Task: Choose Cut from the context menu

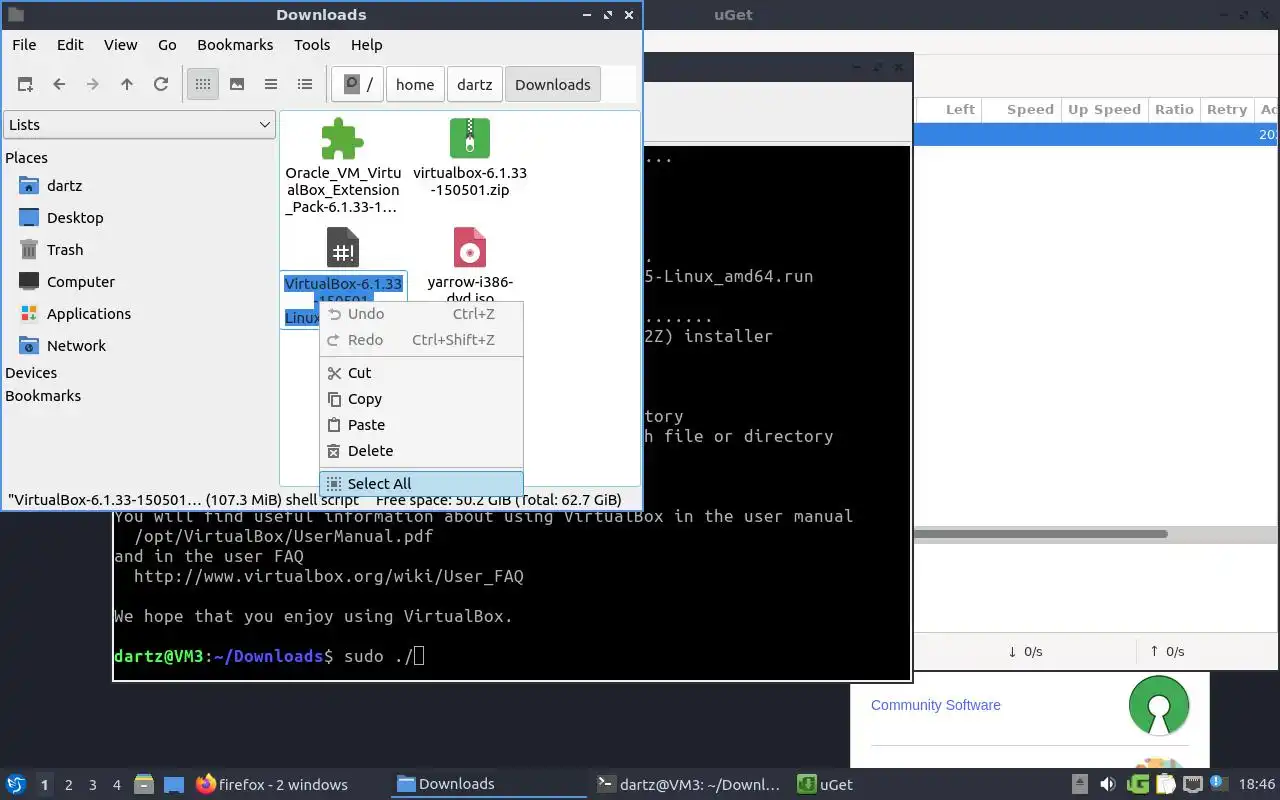Action: coord(421,373)
